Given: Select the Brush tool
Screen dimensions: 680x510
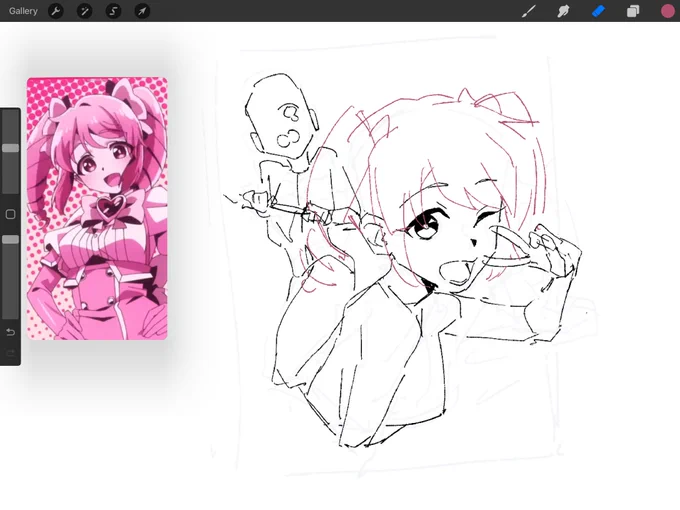Looking at the screenshot, I should [529, 11].
